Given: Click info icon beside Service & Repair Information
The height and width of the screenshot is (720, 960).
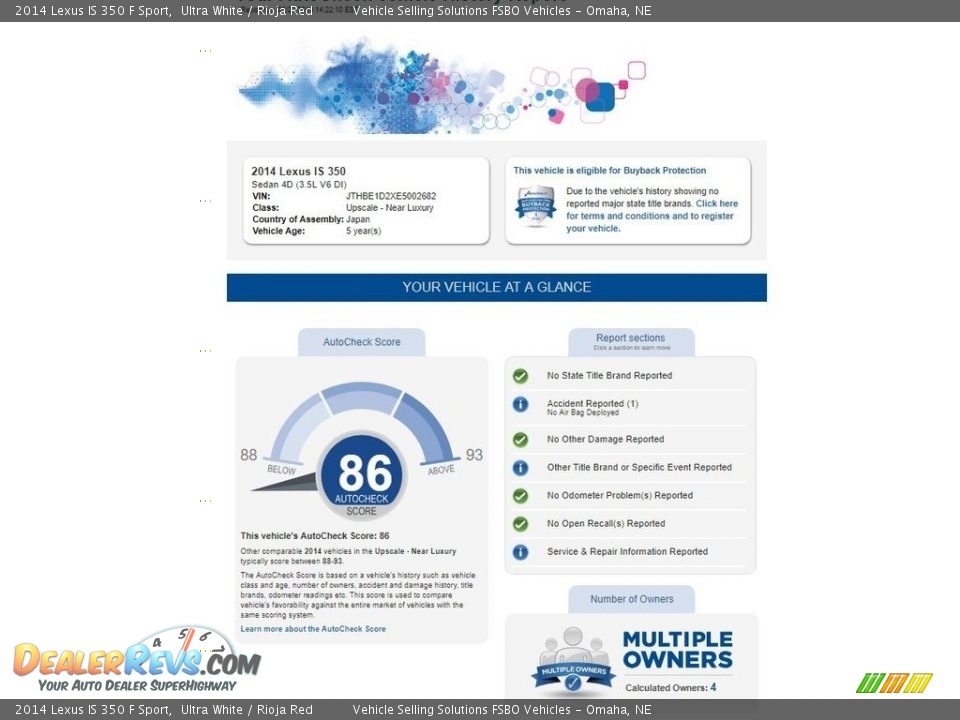Looking at the screenshot, I should (x=520, y=552).
